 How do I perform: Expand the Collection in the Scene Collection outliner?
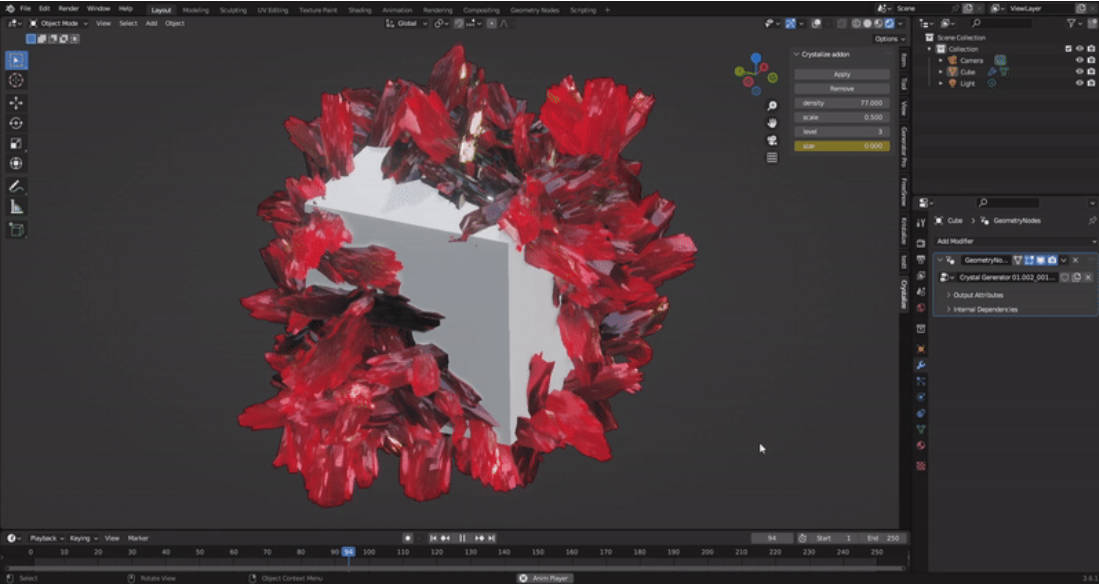pos(929,48)
